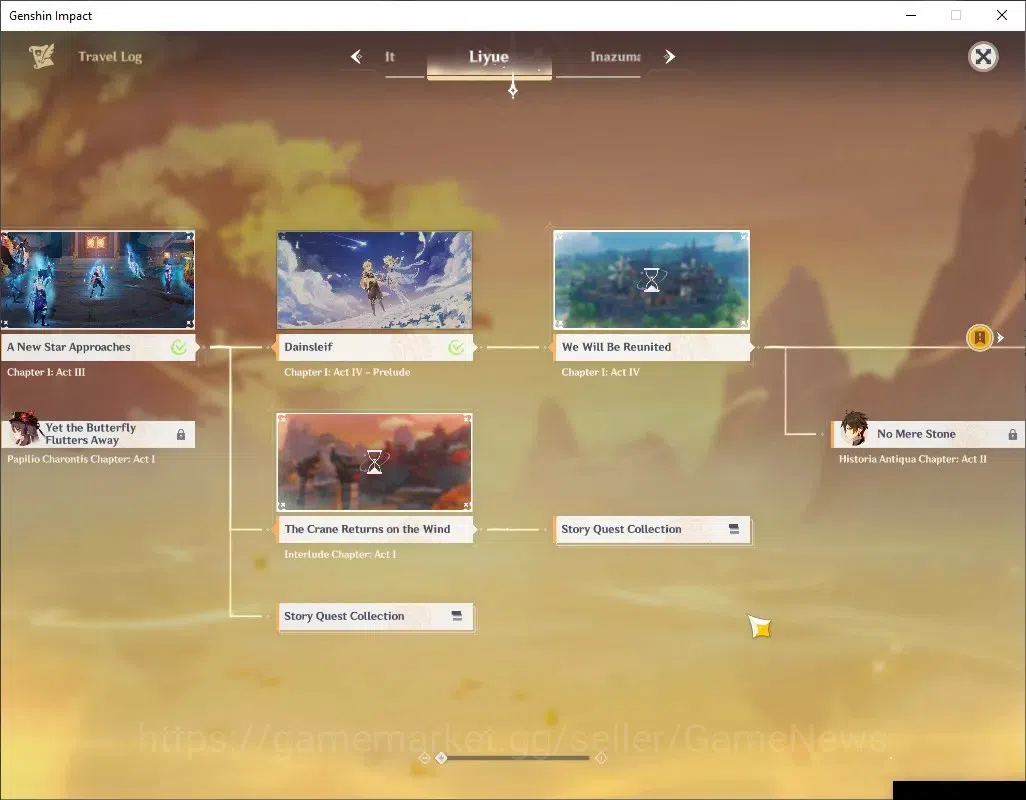Select A New Star Approaches quest label

click(98, 347)
